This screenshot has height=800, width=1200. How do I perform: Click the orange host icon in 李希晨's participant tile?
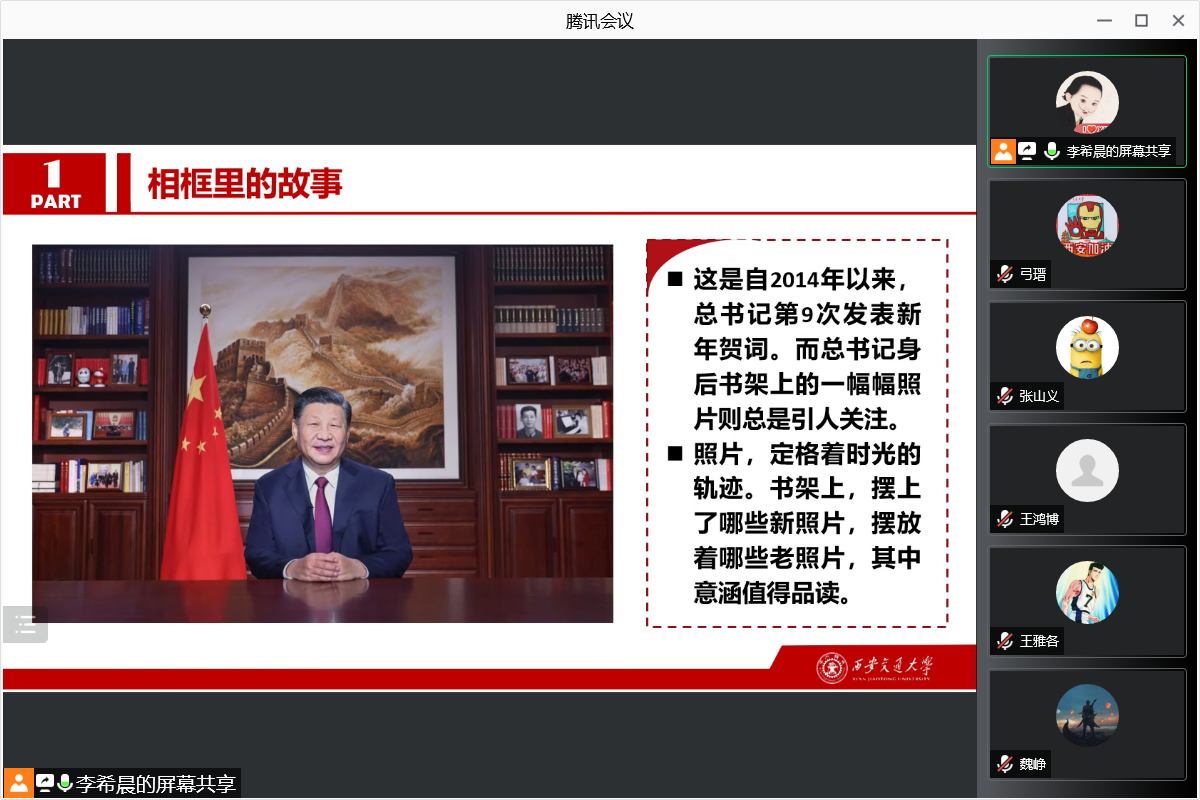(x=1003, y=151)
